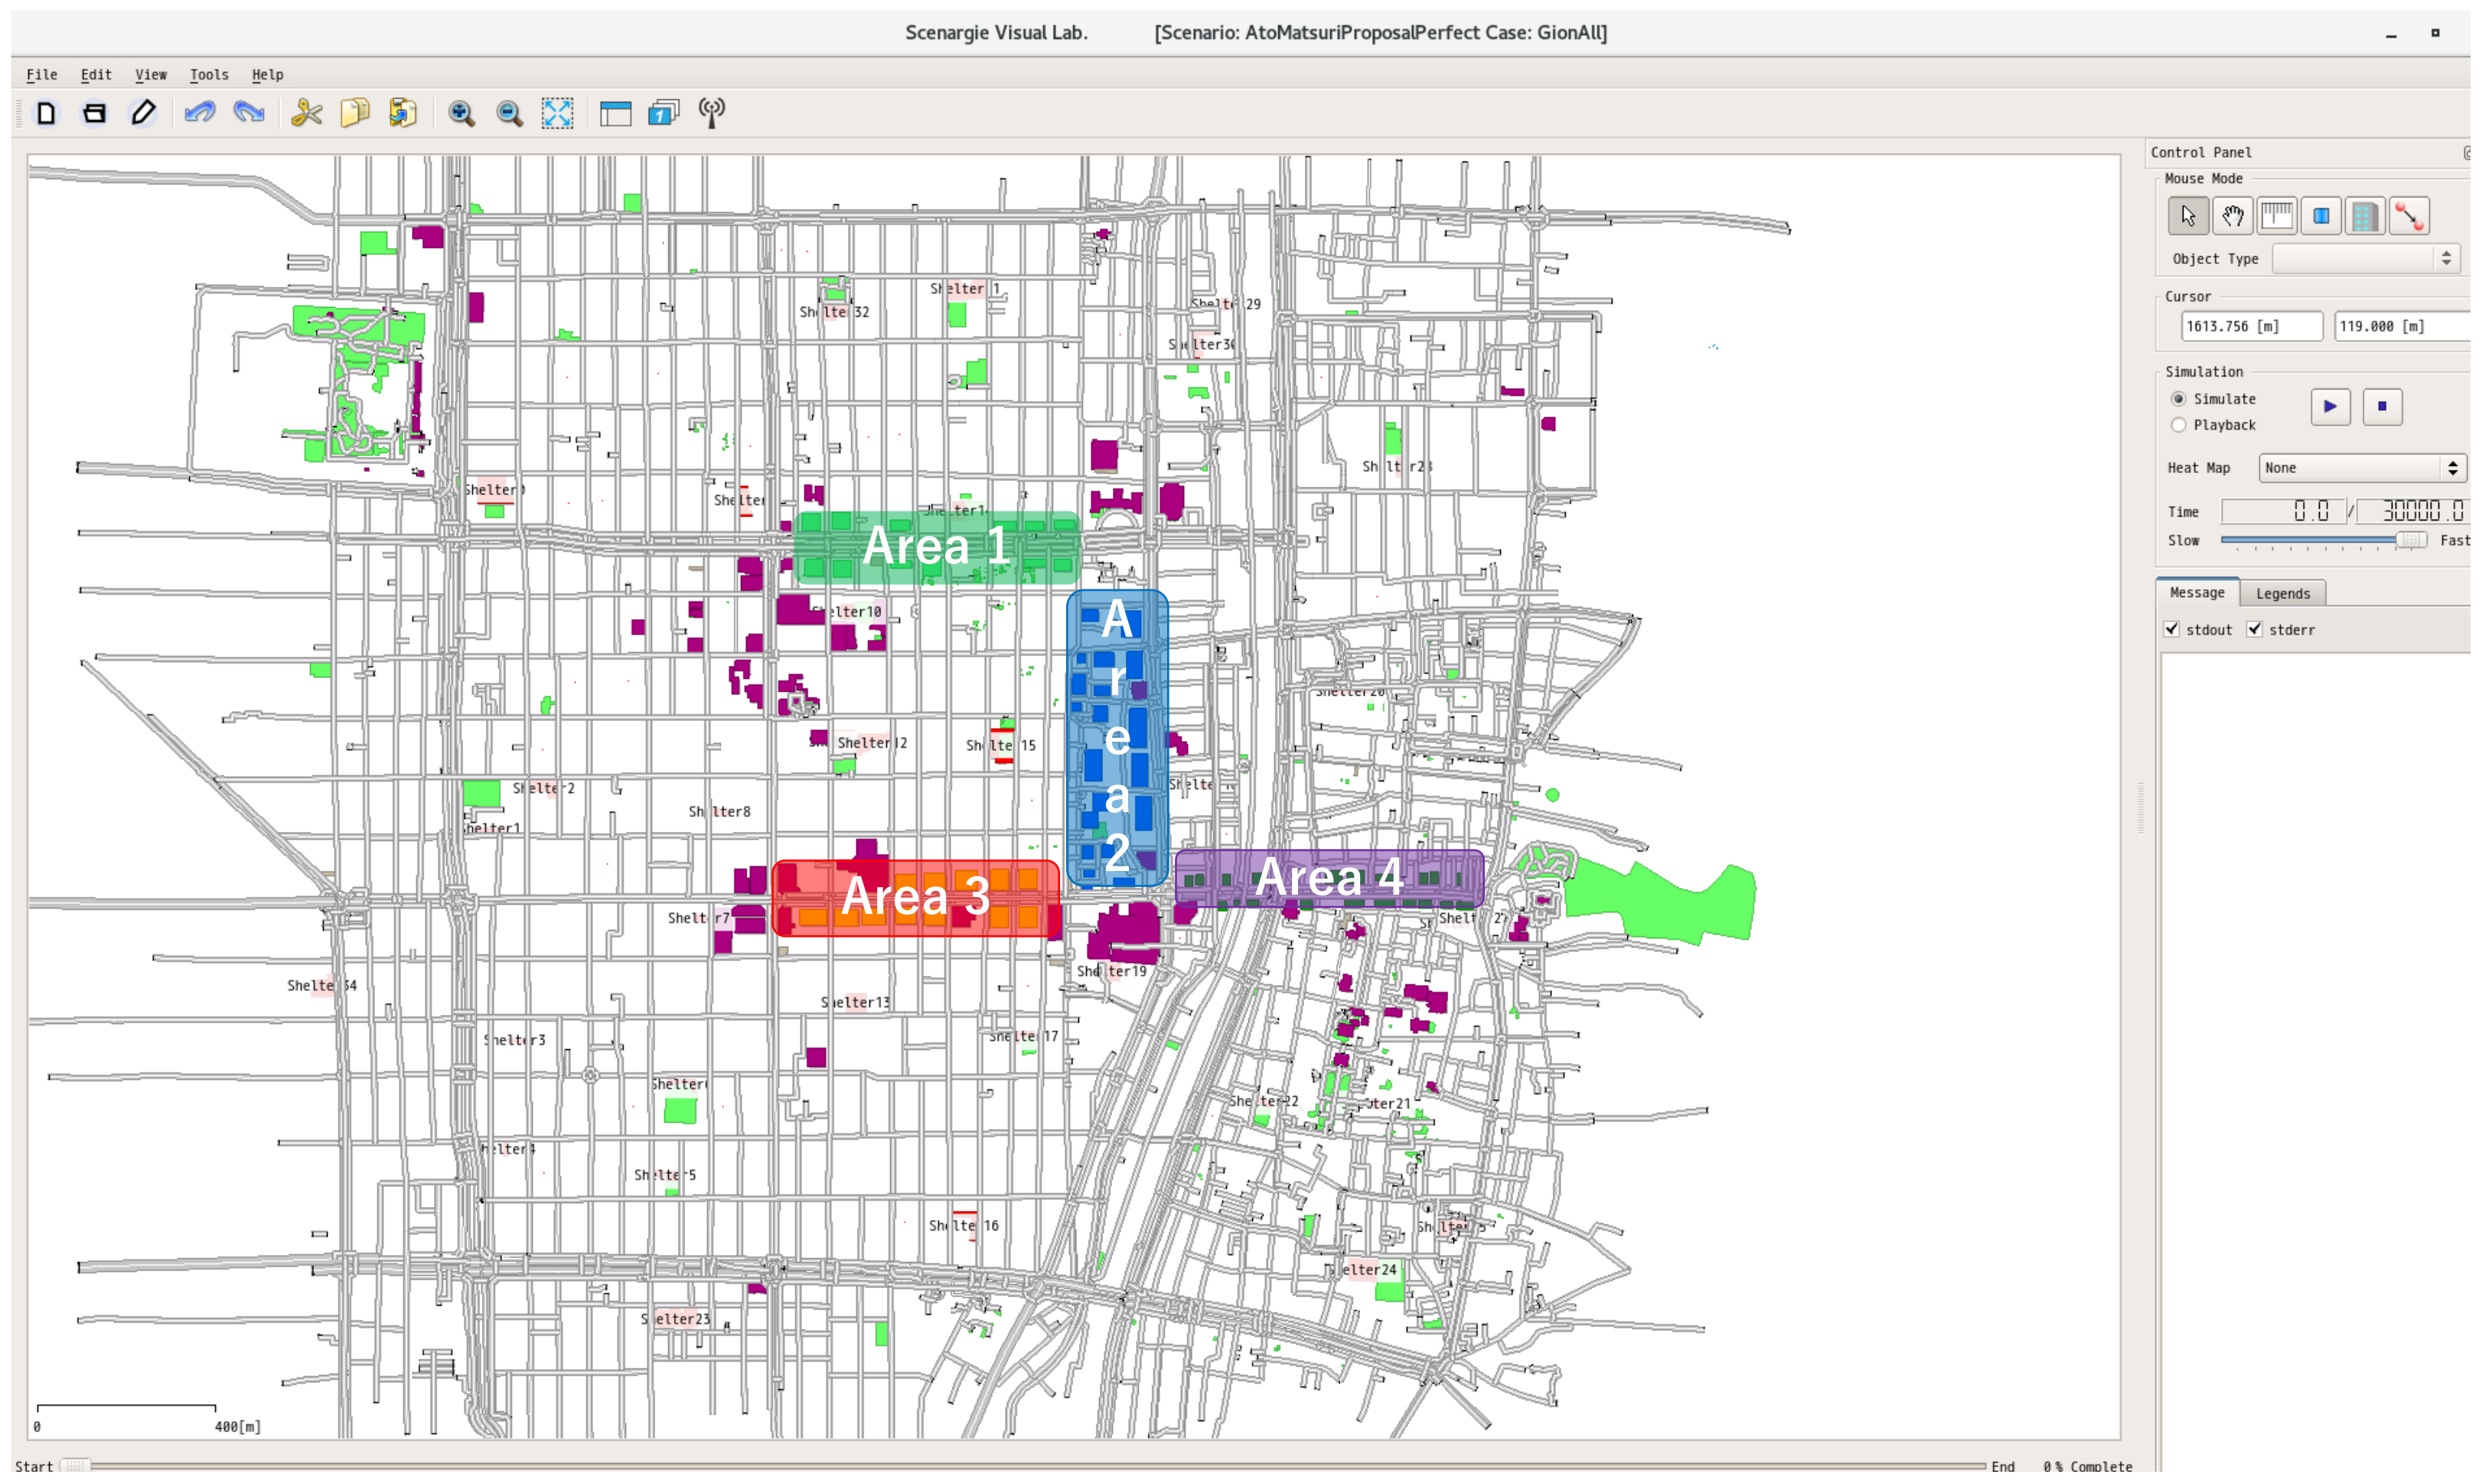Select the hand pan mouse mode
Viewport: 2482px width, 1484px height.
click(x=2232, y=216)
